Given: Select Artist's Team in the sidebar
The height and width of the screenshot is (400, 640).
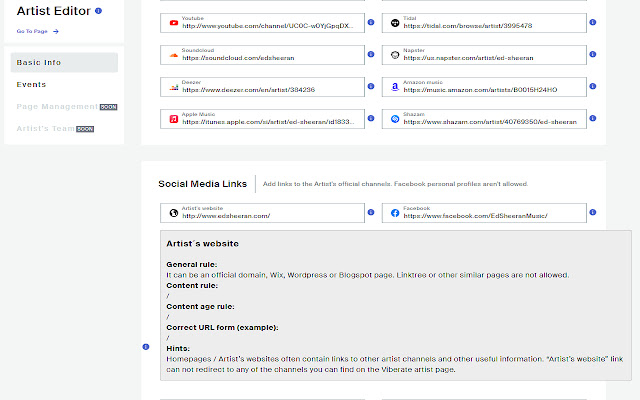Looking at the screenshot, I should 45,129.
